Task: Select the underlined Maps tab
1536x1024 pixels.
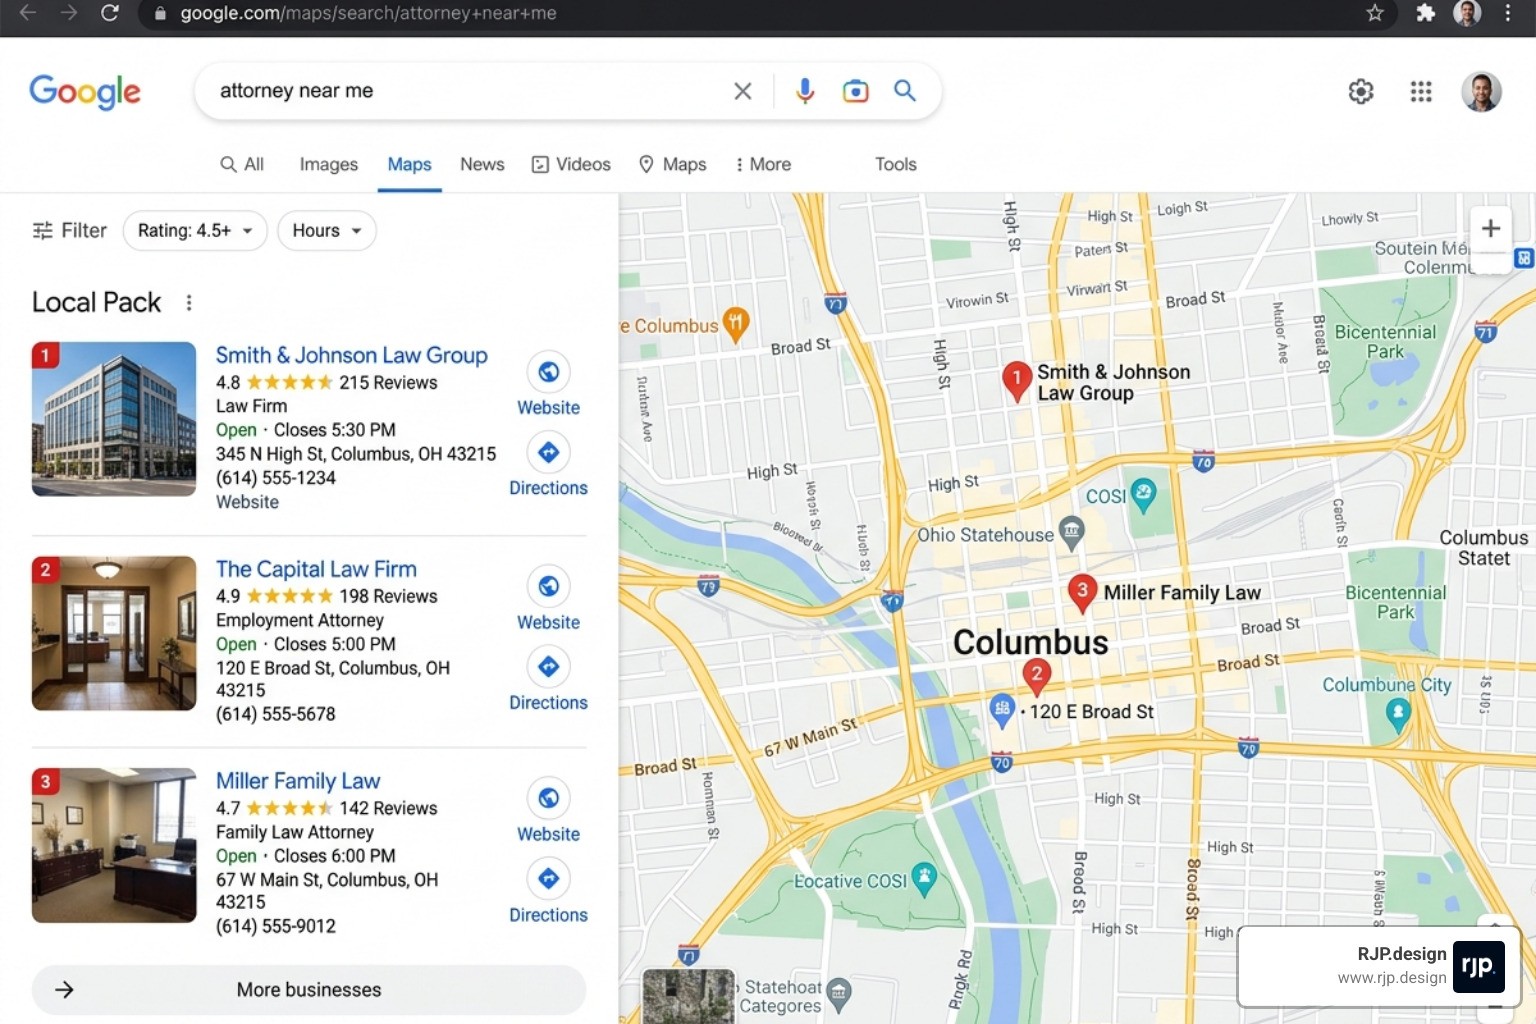Action: tap(410, 164)
